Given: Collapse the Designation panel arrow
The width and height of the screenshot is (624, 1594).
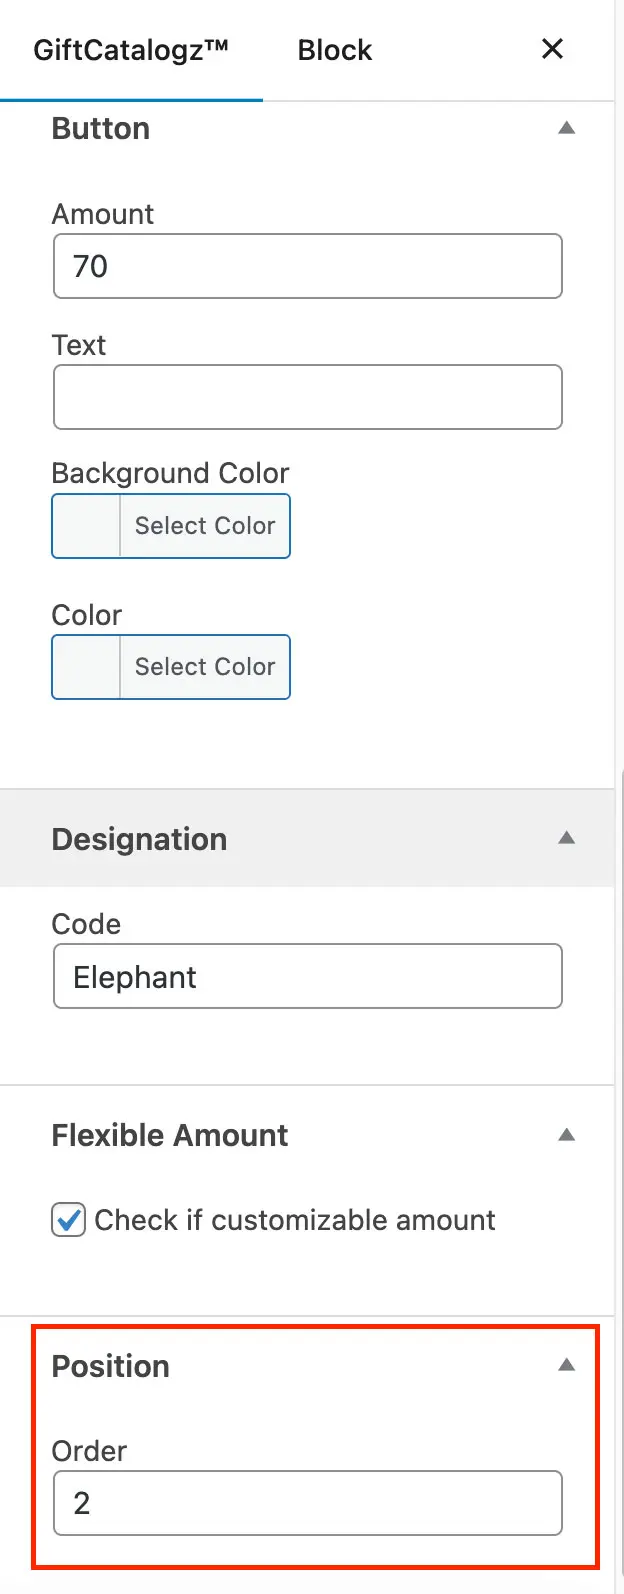Looking at the screenshot, I should [566, 838].
